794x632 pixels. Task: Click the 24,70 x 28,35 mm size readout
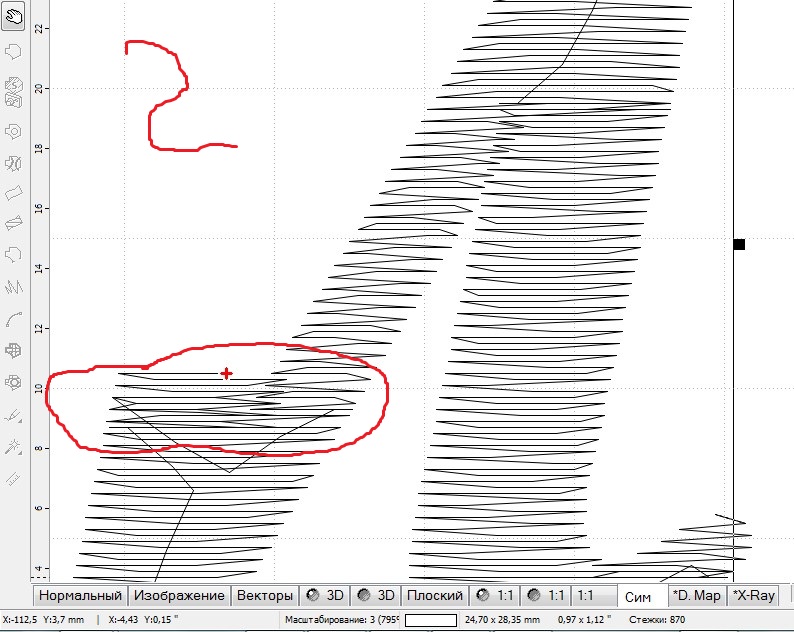tap(502, 620)
